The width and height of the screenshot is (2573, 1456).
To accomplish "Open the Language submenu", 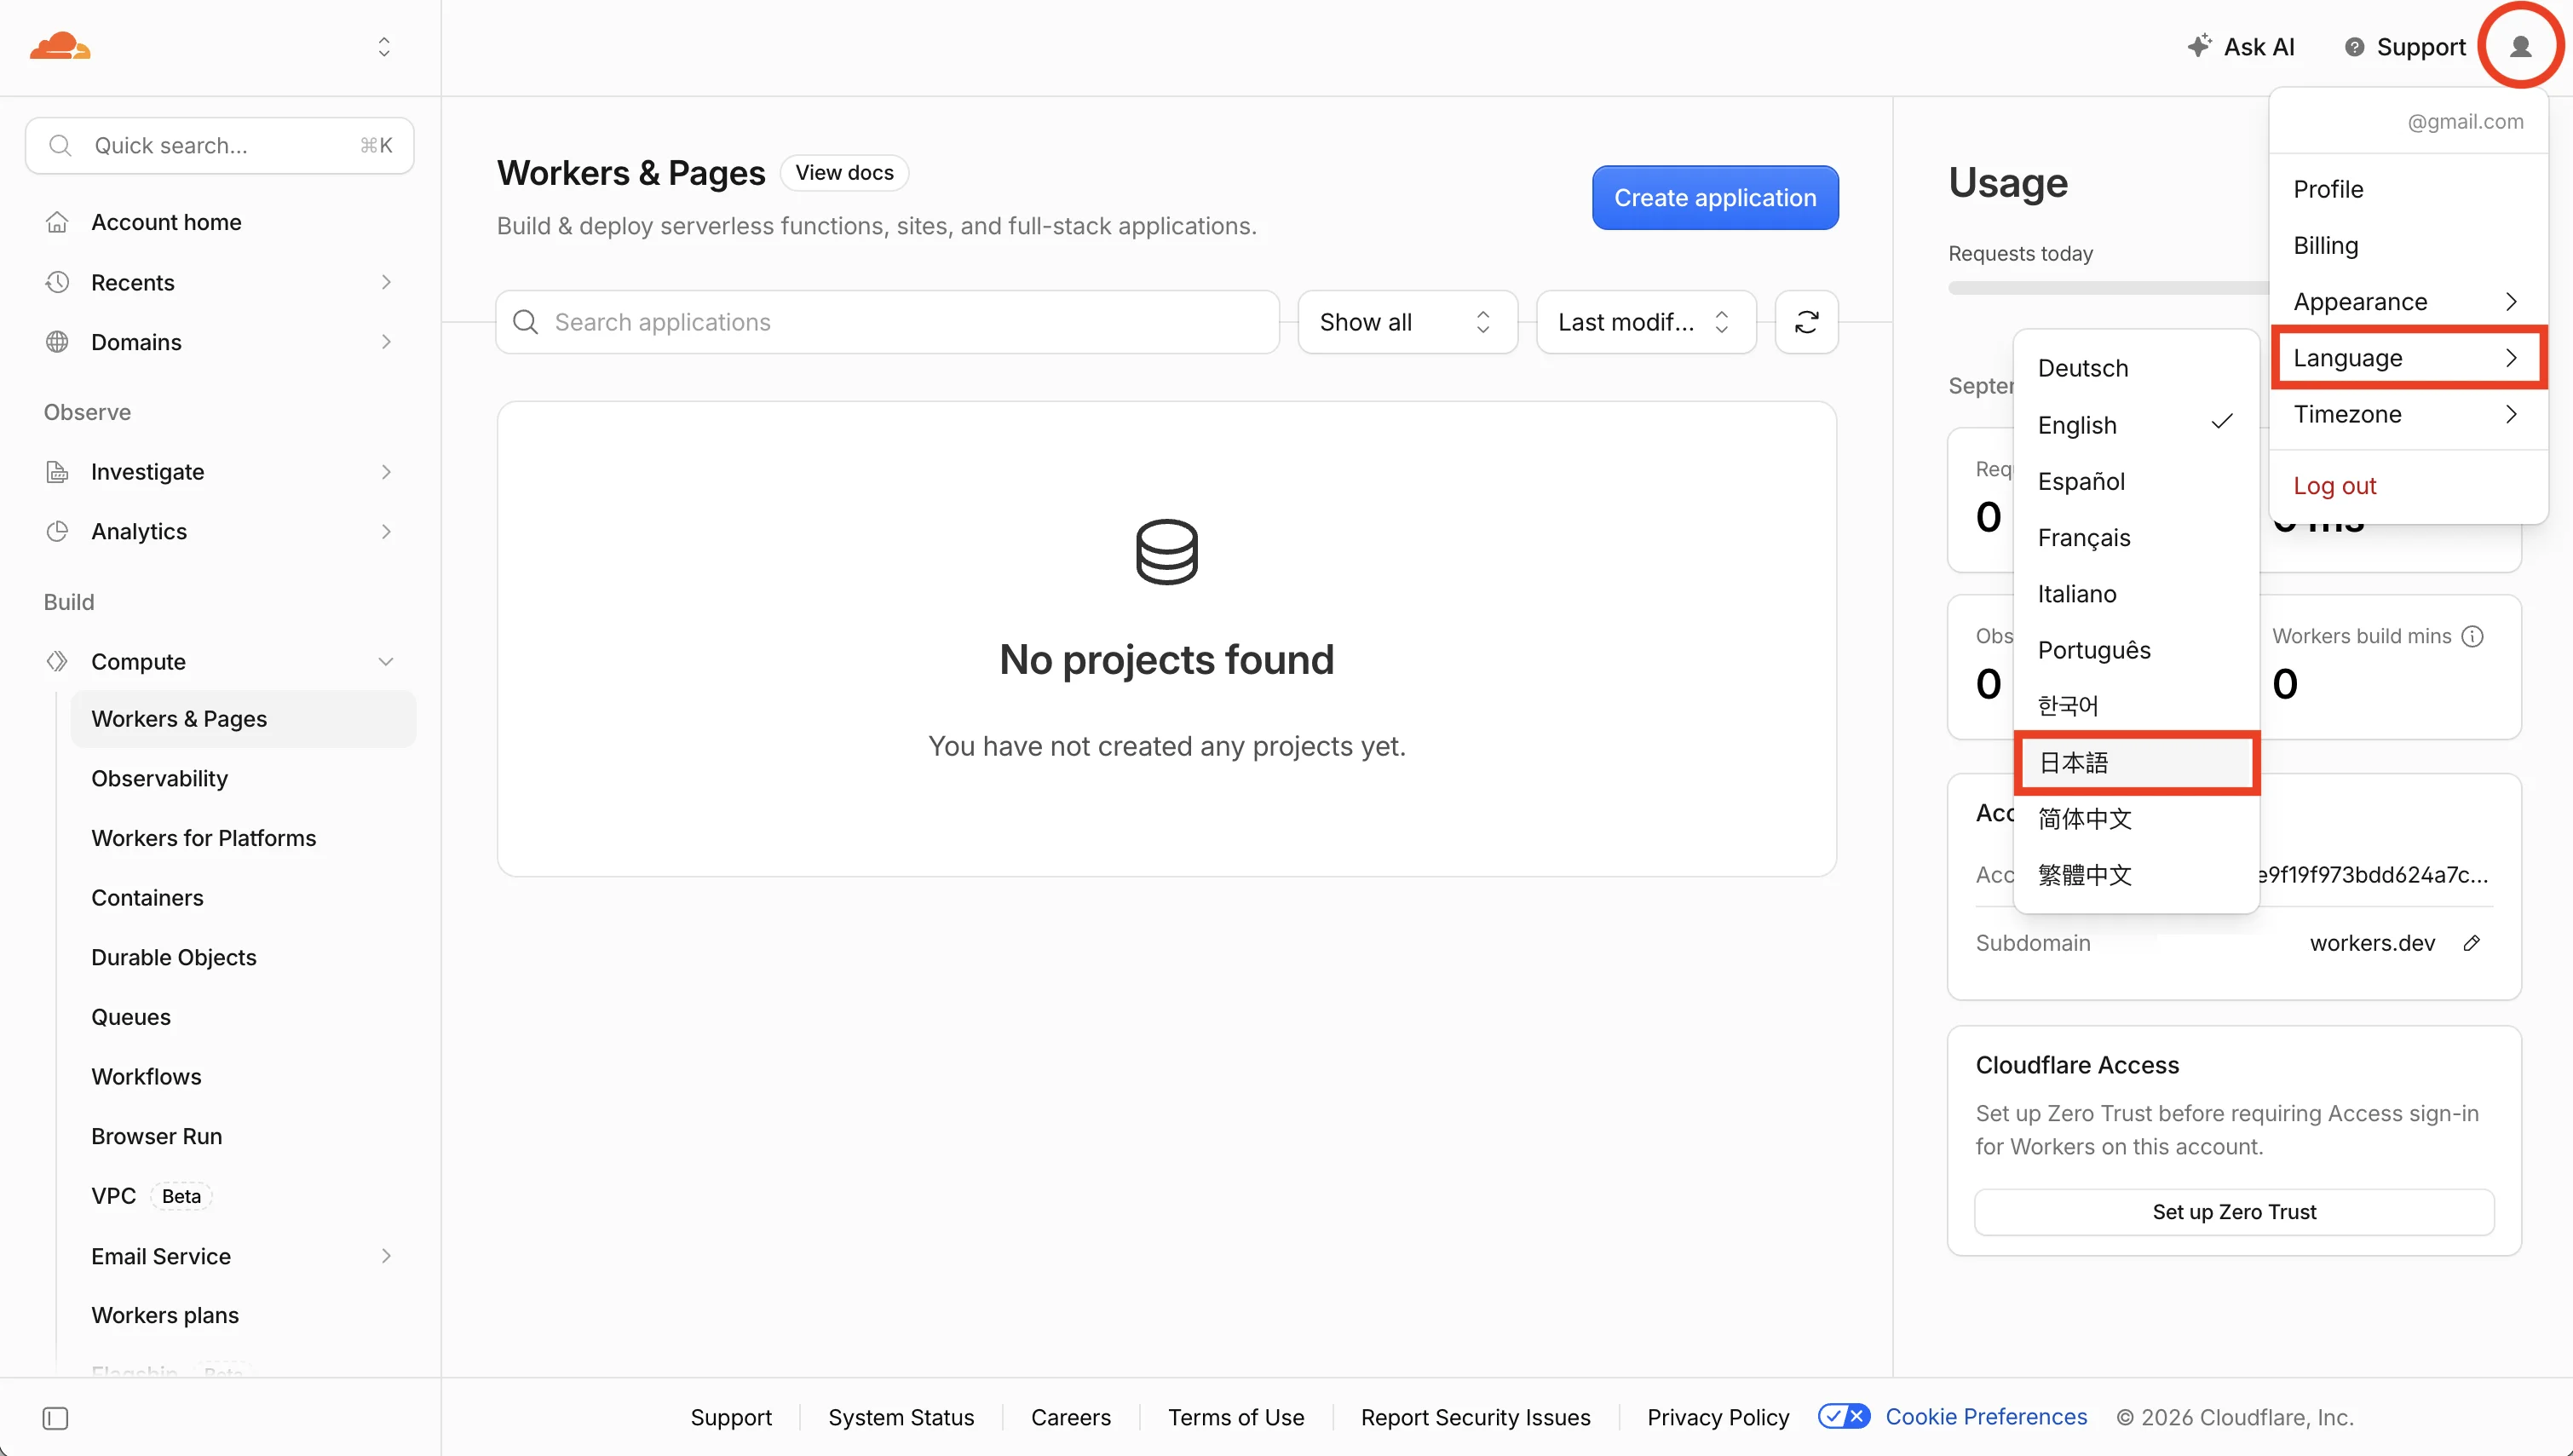I will coord(2409,358).
